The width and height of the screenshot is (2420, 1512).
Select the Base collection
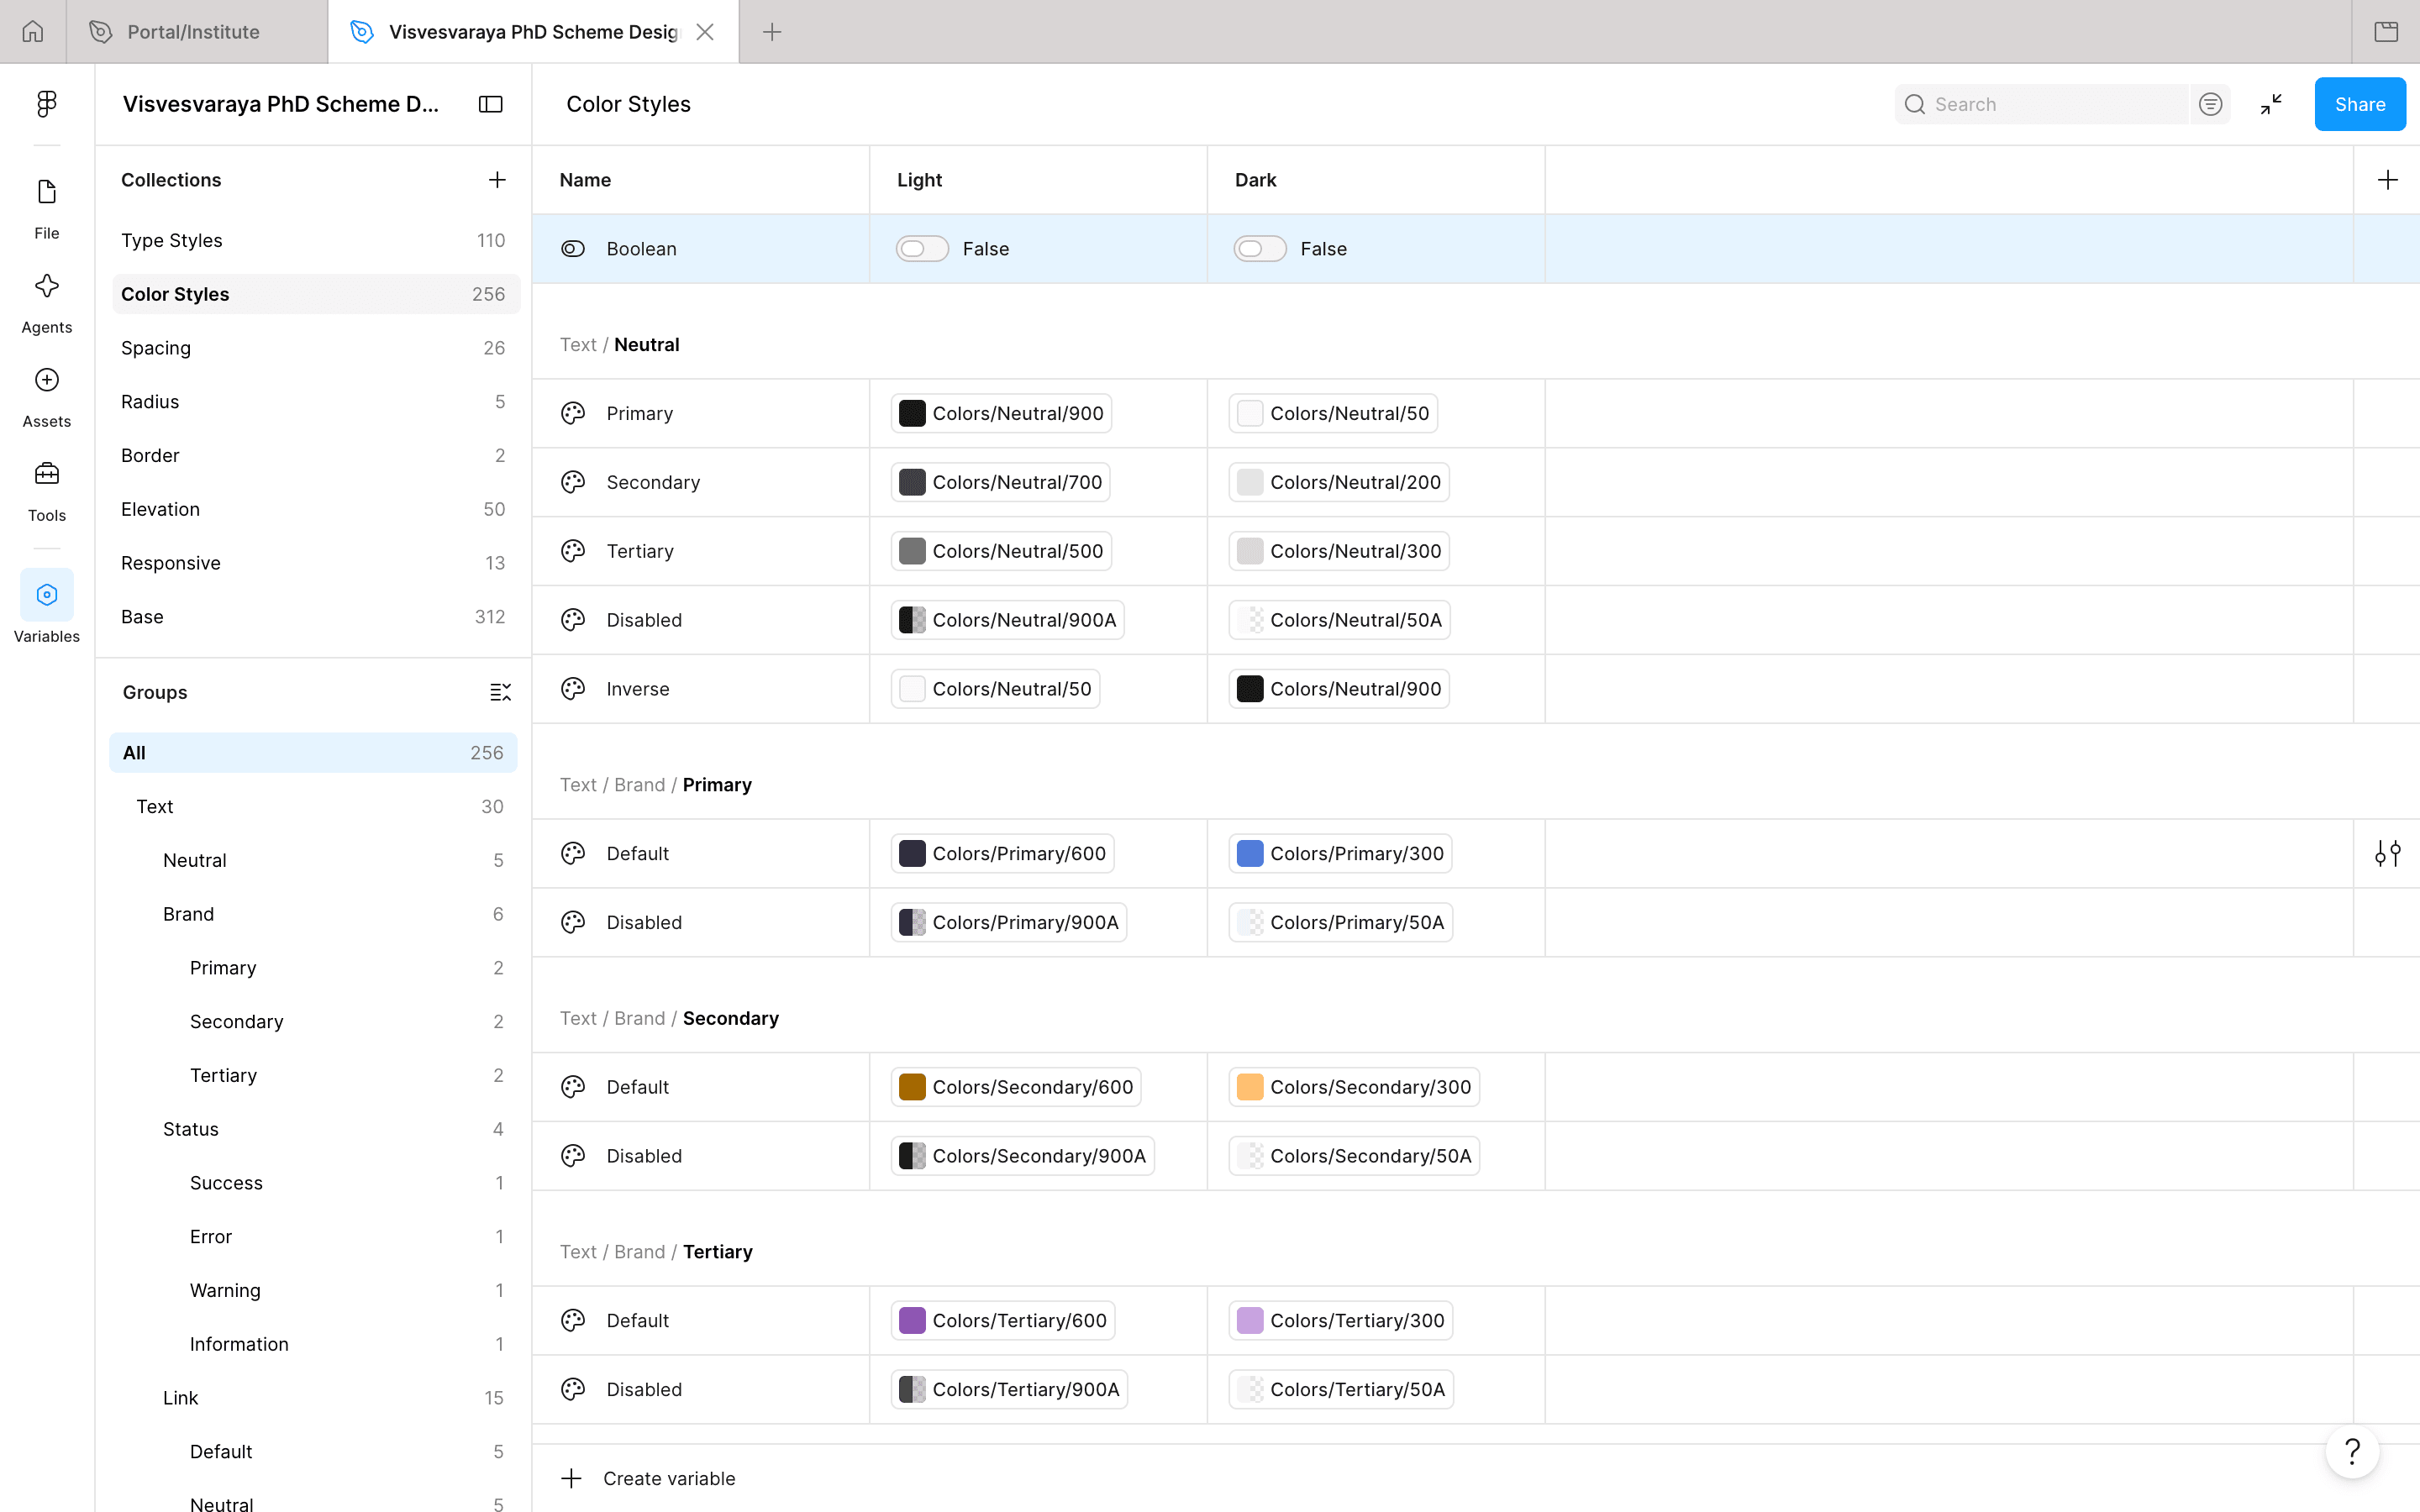coord(315,617)
